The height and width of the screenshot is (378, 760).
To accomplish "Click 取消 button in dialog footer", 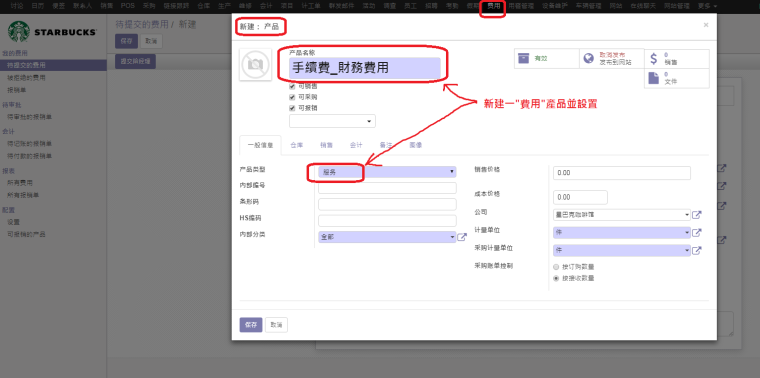I will pyautogui.click(x=276, y=325).
